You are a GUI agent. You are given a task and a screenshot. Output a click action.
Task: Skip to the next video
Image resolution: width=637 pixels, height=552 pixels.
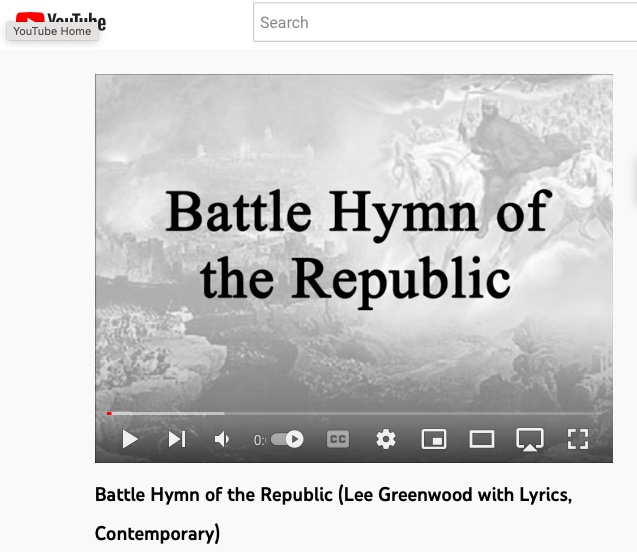coord(177,439)
